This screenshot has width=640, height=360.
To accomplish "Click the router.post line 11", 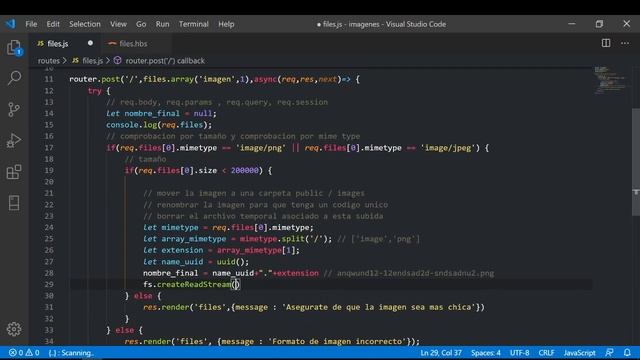I will tap(214, 79).
